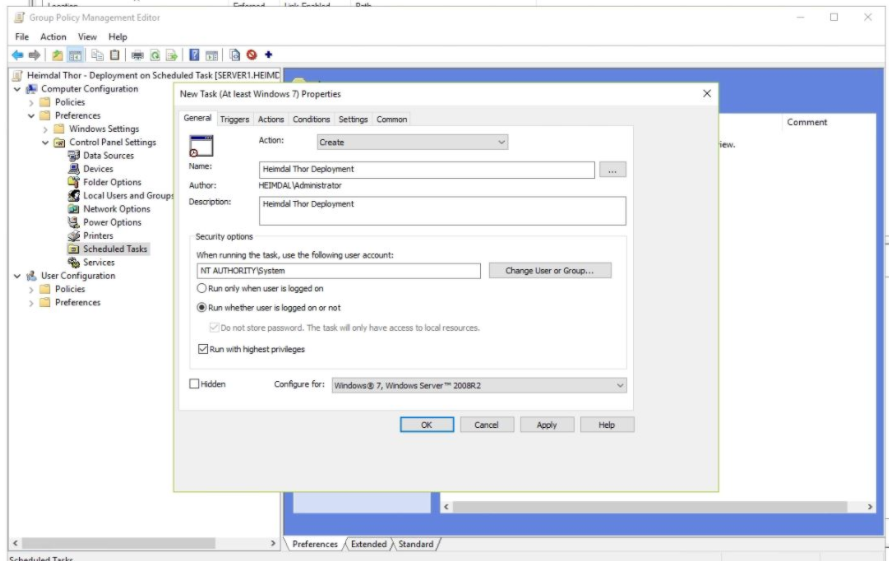Image resolution: width=889 pixels, height=561 pixels.
Task: Open the View menu
Action: (x=87, y=36)
